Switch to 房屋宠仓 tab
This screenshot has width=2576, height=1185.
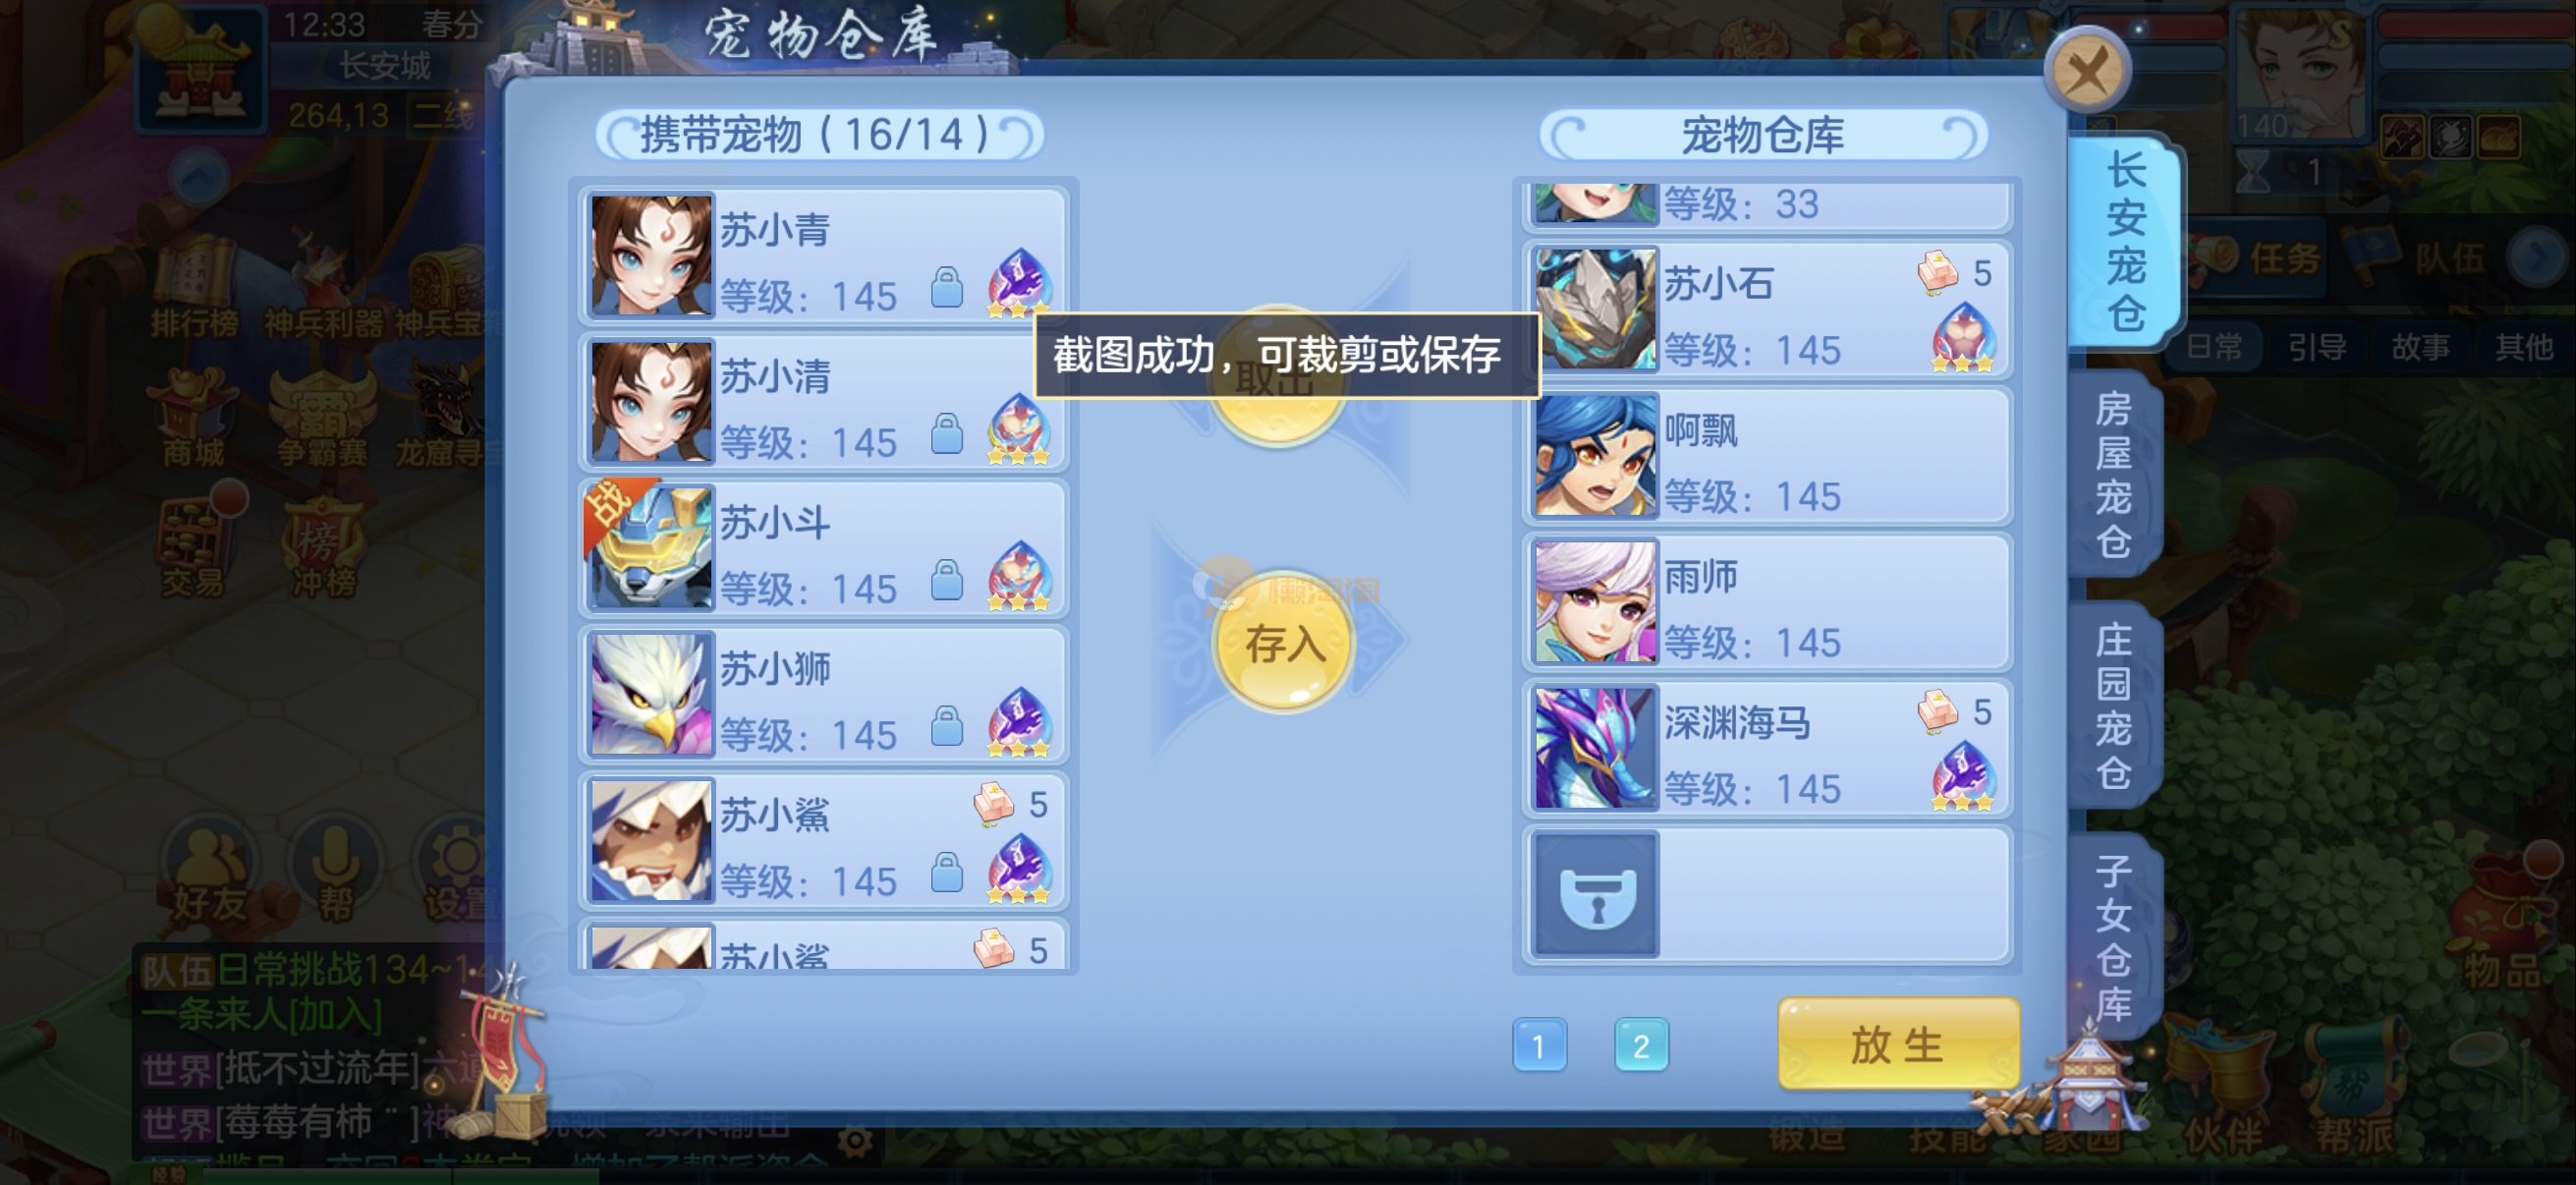(2114, 476)
